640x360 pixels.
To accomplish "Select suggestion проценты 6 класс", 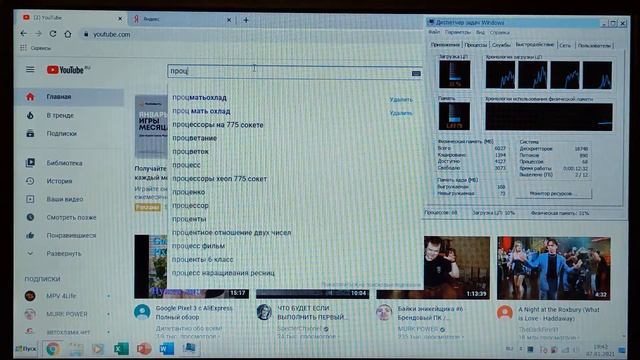I will 202,260.
